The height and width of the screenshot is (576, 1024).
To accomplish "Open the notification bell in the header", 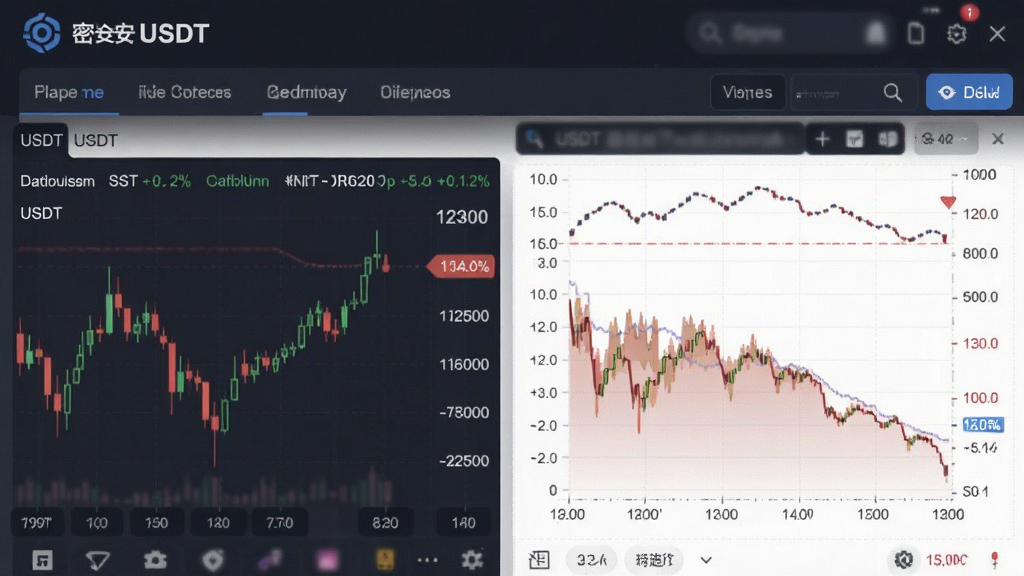I will click(x=876, y=33).
